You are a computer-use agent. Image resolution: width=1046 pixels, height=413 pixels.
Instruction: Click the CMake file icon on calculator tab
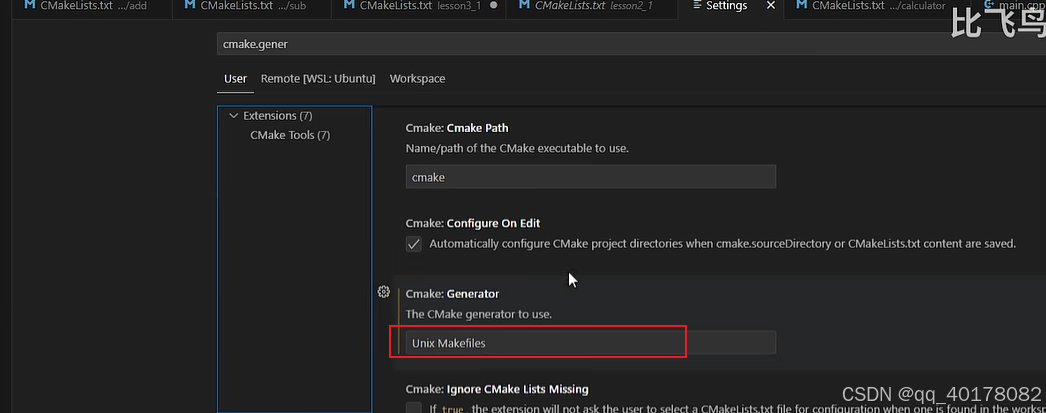(801, 5)
